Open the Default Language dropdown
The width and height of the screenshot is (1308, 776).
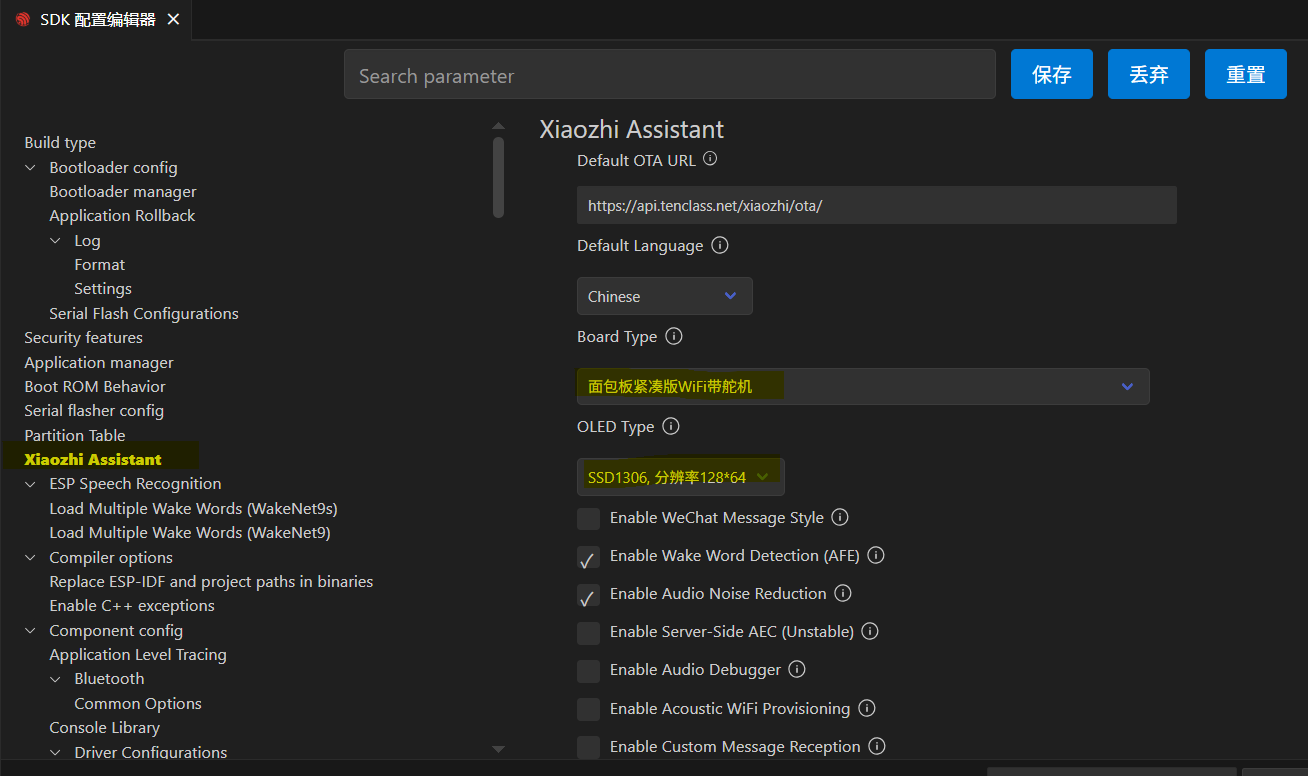click(664, 296)
